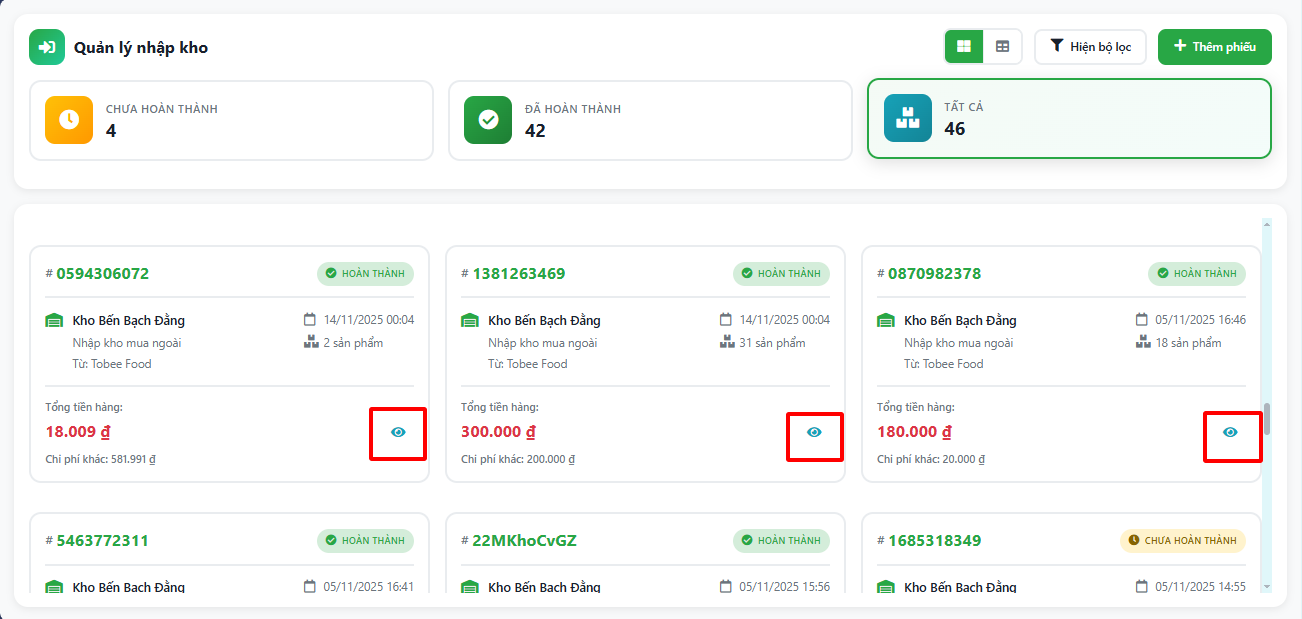Switch to table list view

pyautogui.click(x=1002, y=47)
